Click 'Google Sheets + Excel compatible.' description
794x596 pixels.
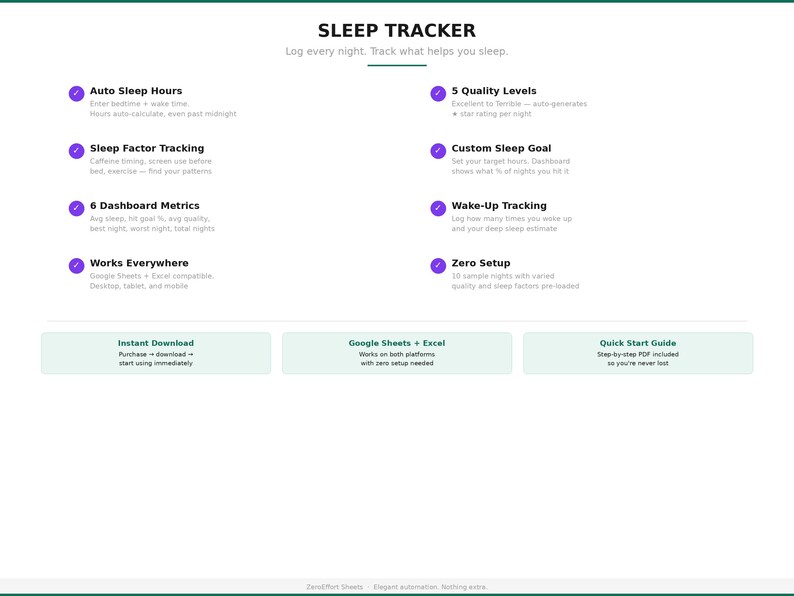(152, 276)
